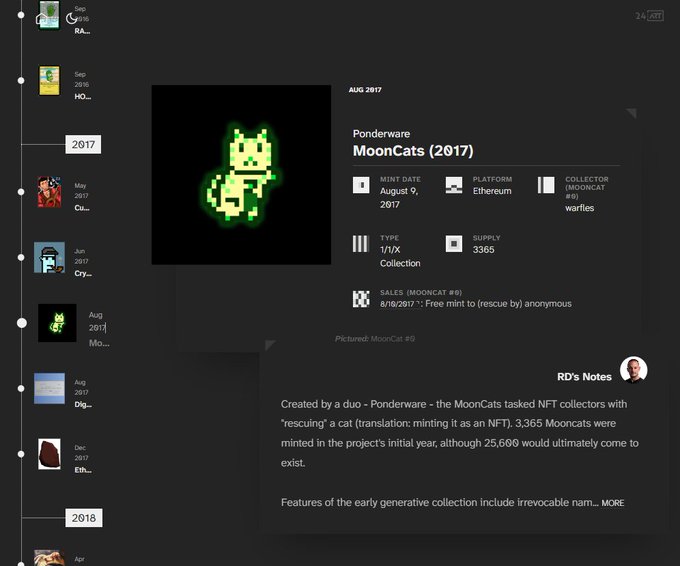Open the Dec 2017 Eth... rock thumbnail
Screen dimensions: 680x566
tap(49, 454)
